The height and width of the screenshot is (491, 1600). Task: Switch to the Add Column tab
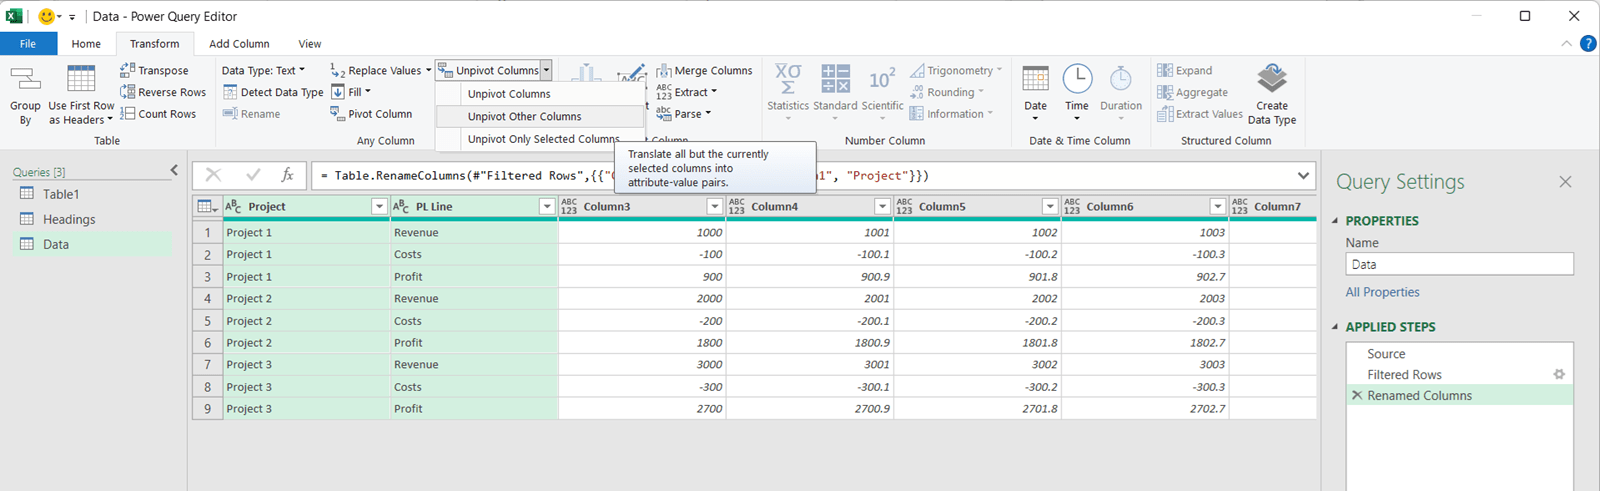(x=239, y=44)
